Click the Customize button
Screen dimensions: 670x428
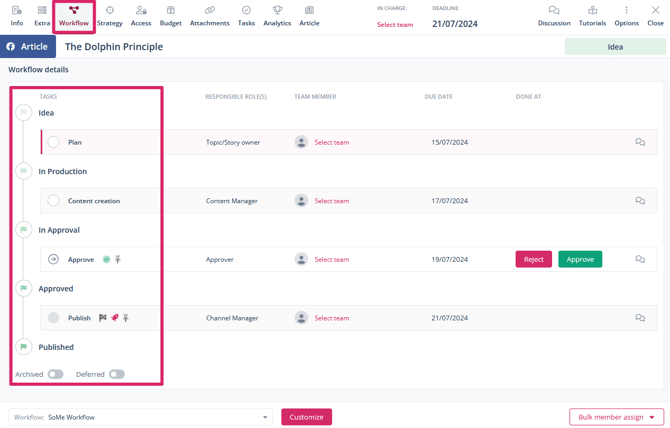[x=306, y=417]
